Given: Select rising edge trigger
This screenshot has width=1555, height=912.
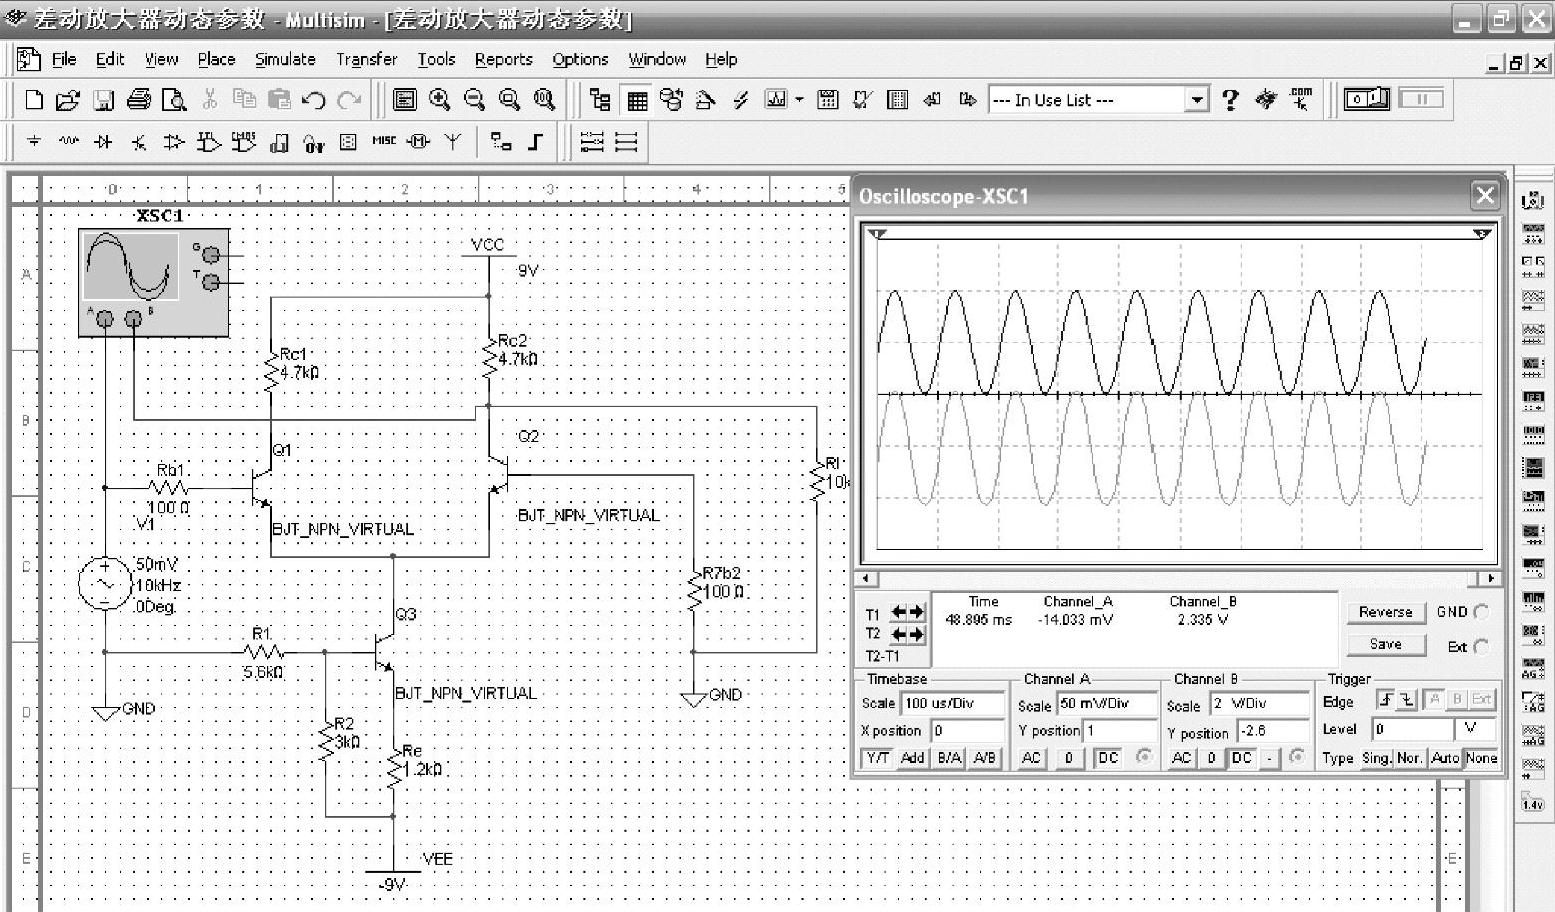Looking at the screenshot, I should tap(1385, 700).
